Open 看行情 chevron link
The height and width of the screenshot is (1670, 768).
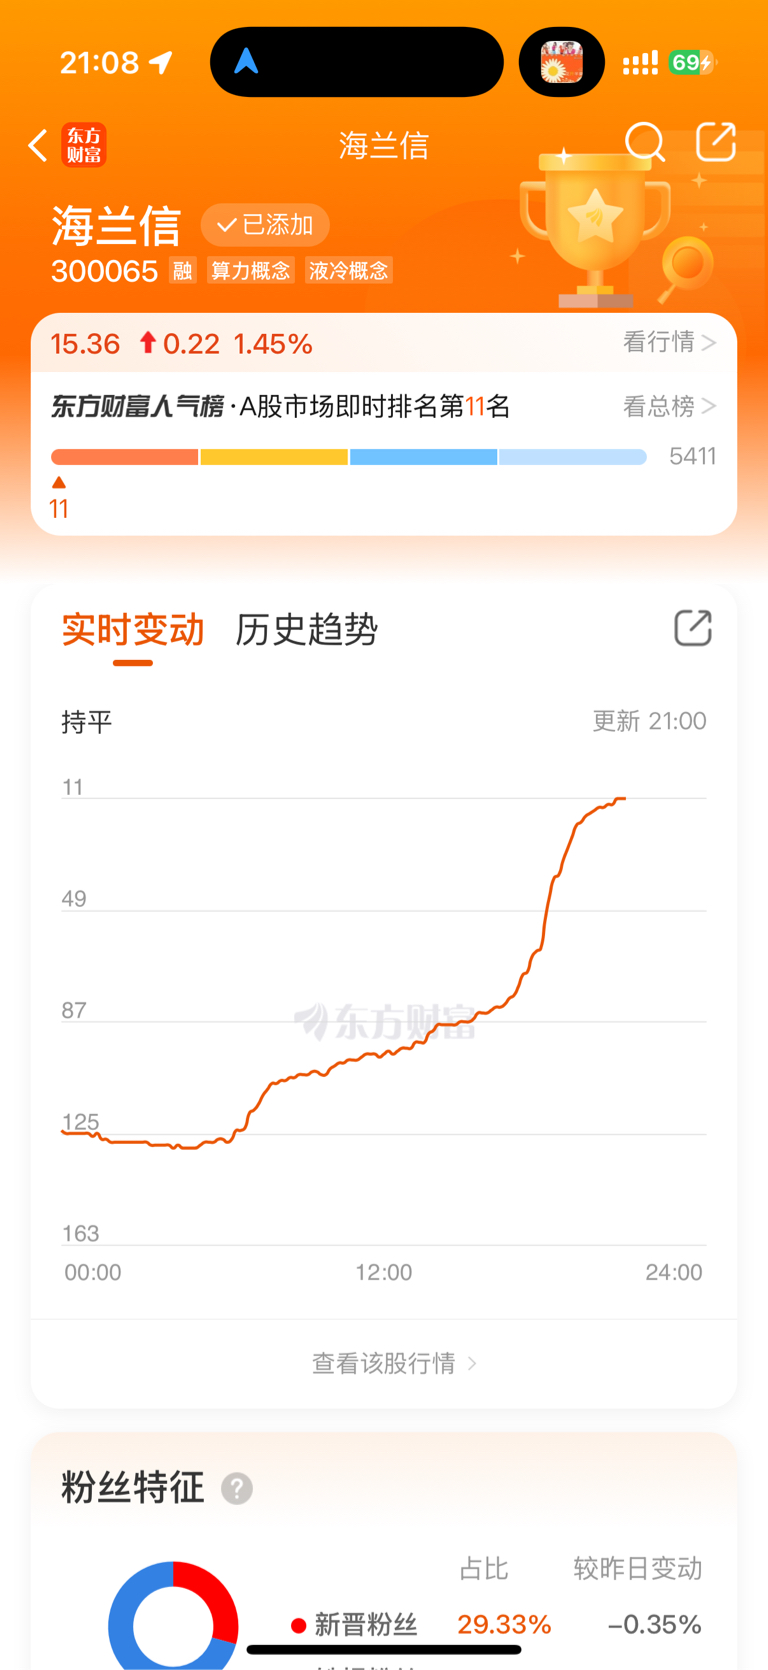coord(669,342)
